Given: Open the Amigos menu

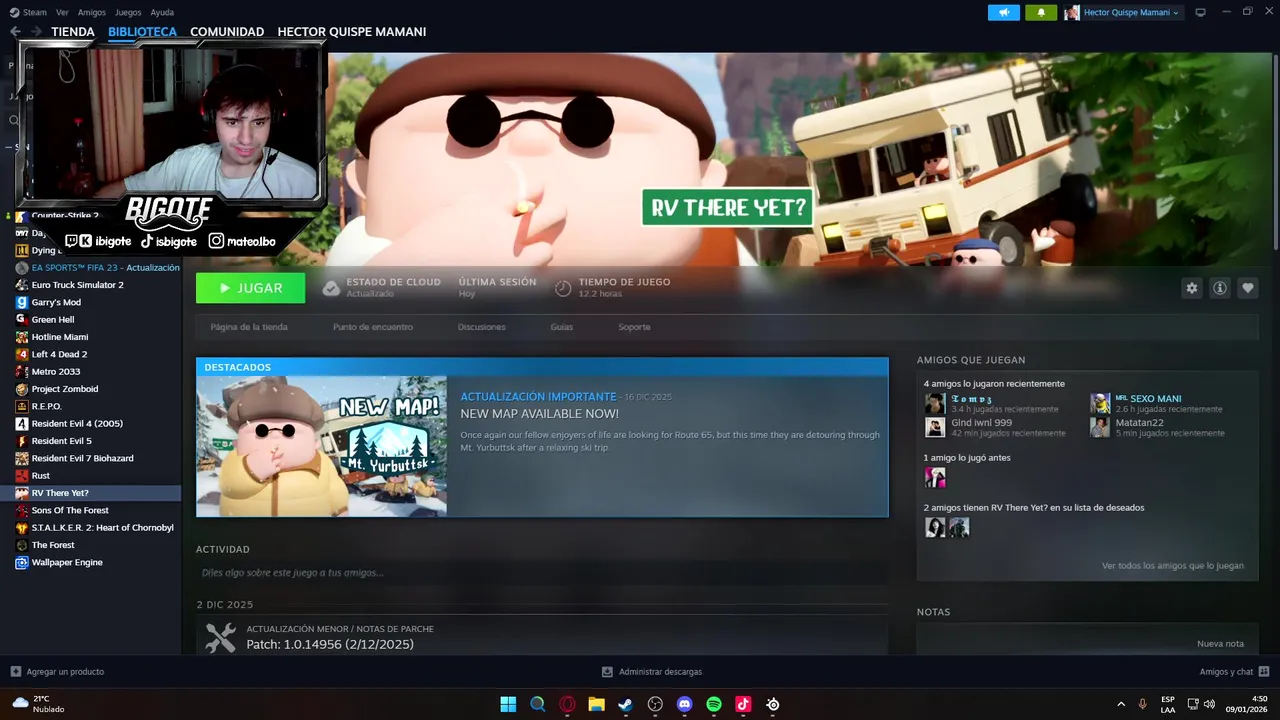Looking at the screenshot, I should click(x=92, y=12).
